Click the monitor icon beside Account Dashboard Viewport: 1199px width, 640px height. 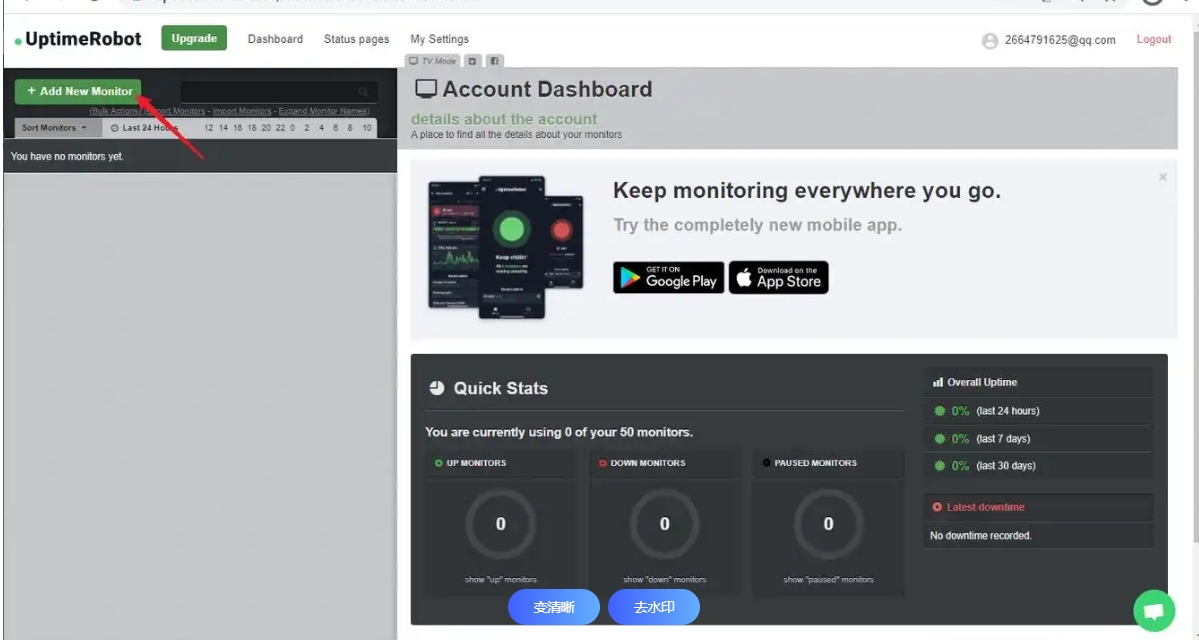(x=426, y=89)
